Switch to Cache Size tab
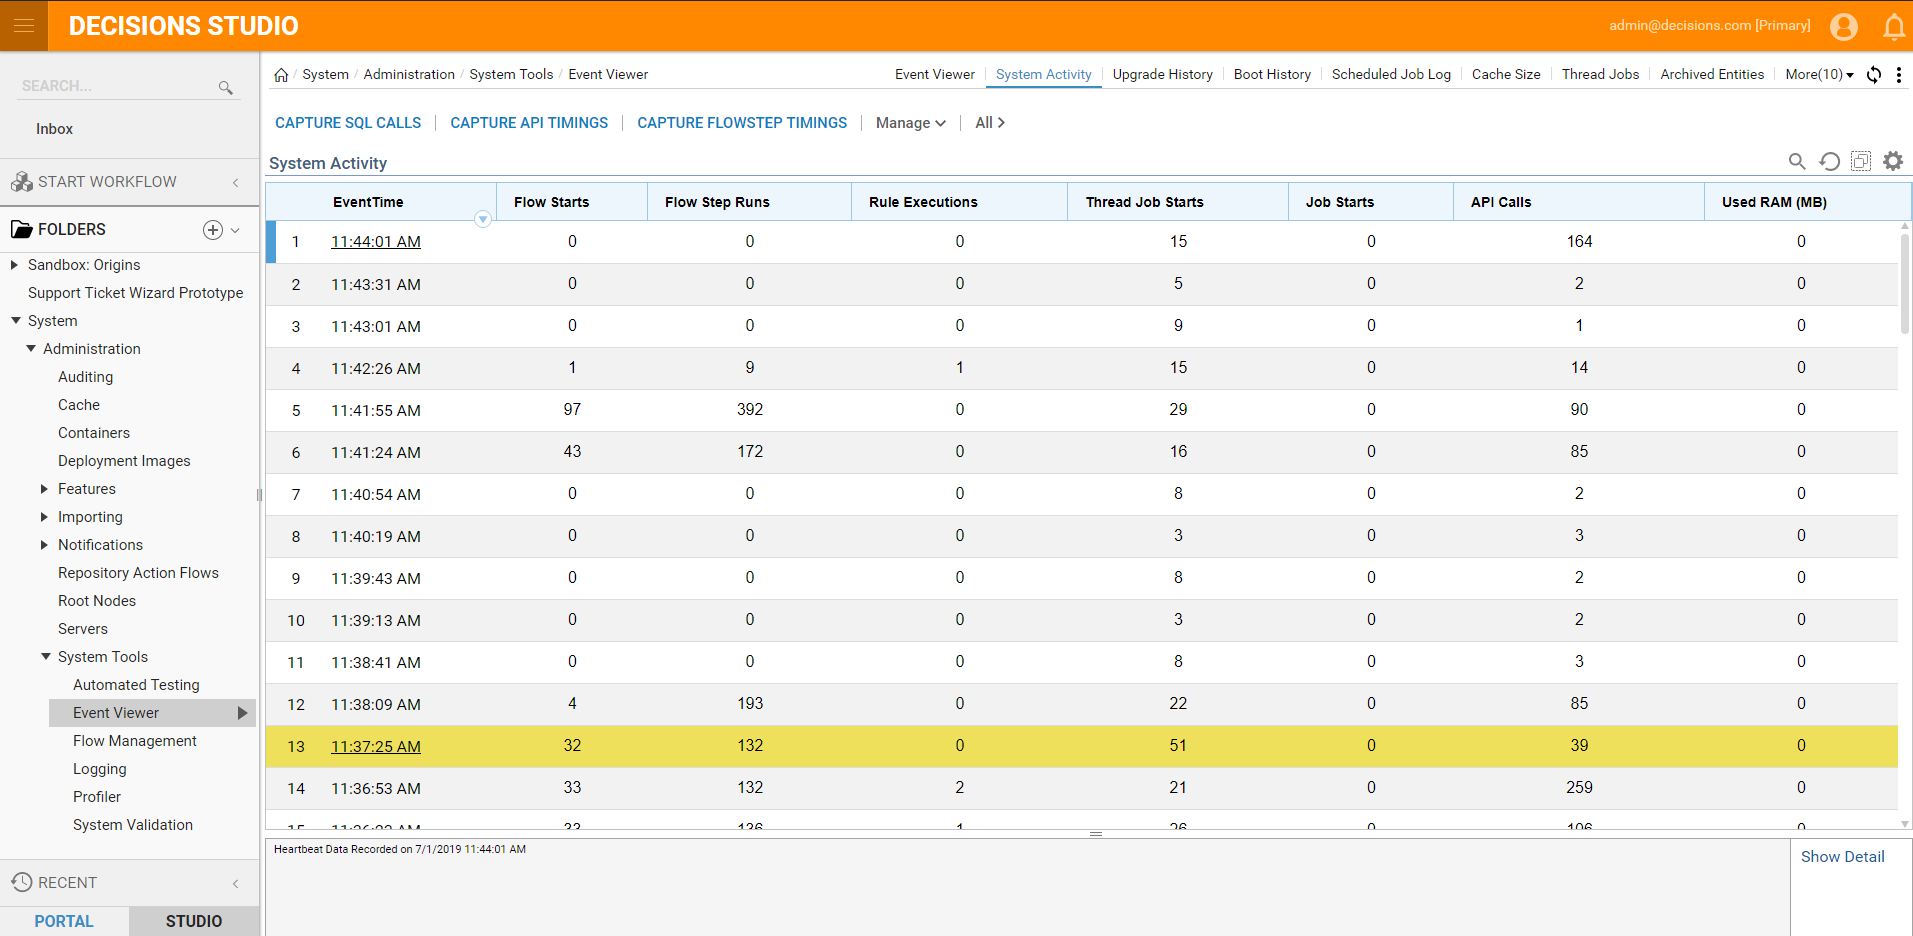This screenshot has height=936, width=1913. click(1506, 75)
